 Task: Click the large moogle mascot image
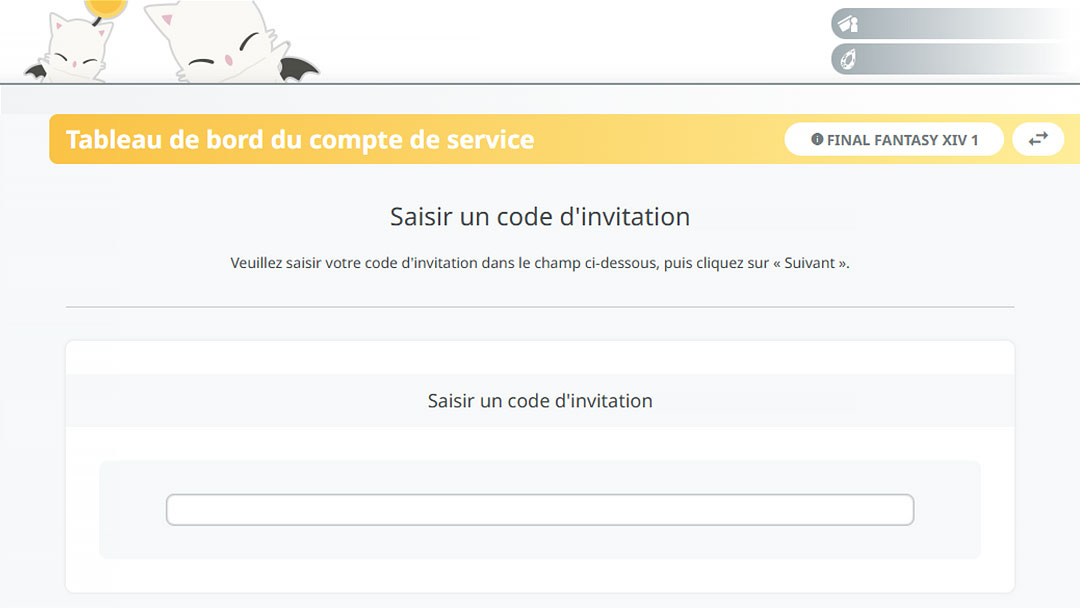(x=231, y=41)
